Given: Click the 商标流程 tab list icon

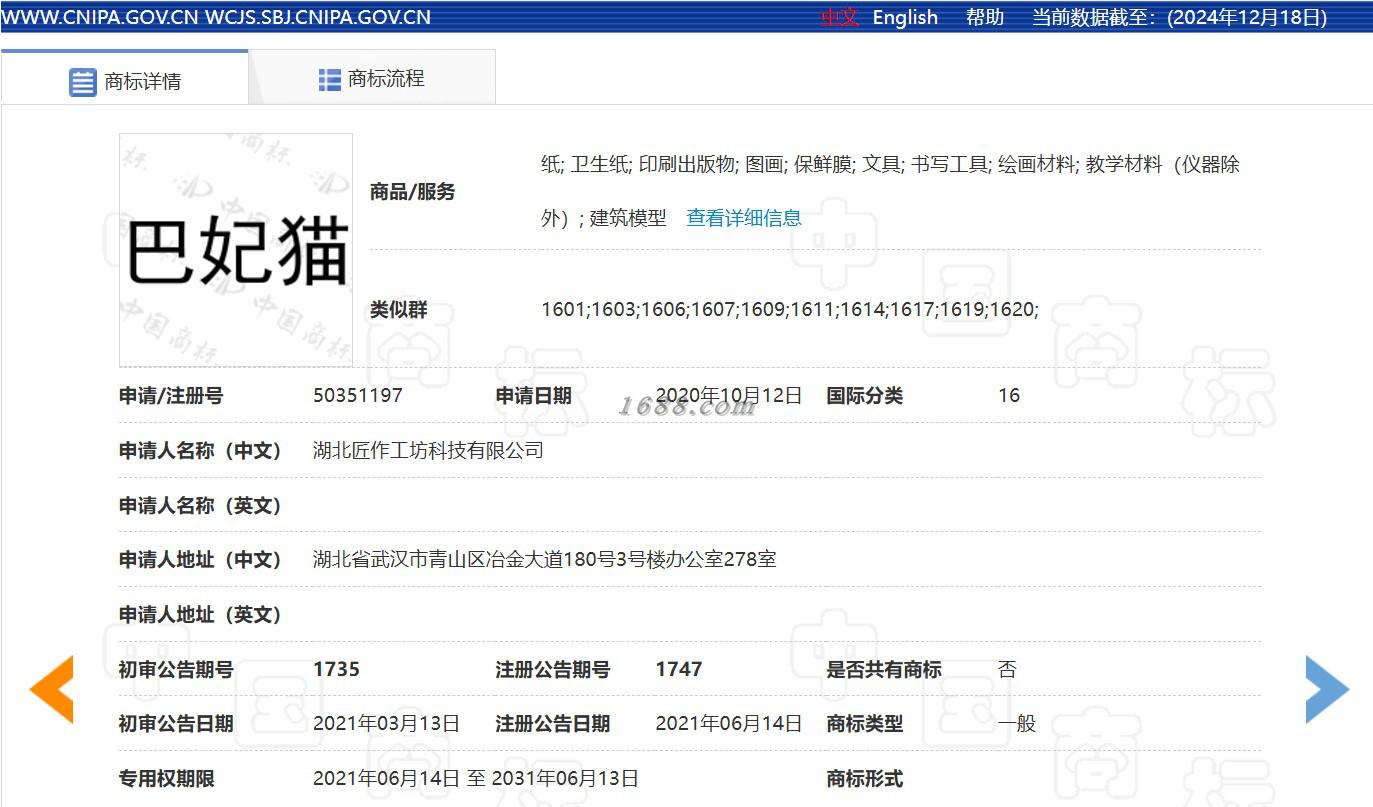Looking at the screenshot, I should coord(330,80).
